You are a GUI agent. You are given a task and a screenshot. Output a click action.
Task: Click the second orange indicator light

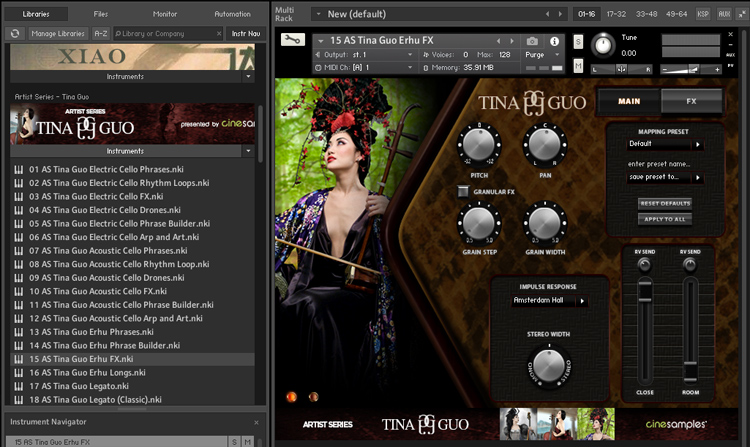point(314,397)
